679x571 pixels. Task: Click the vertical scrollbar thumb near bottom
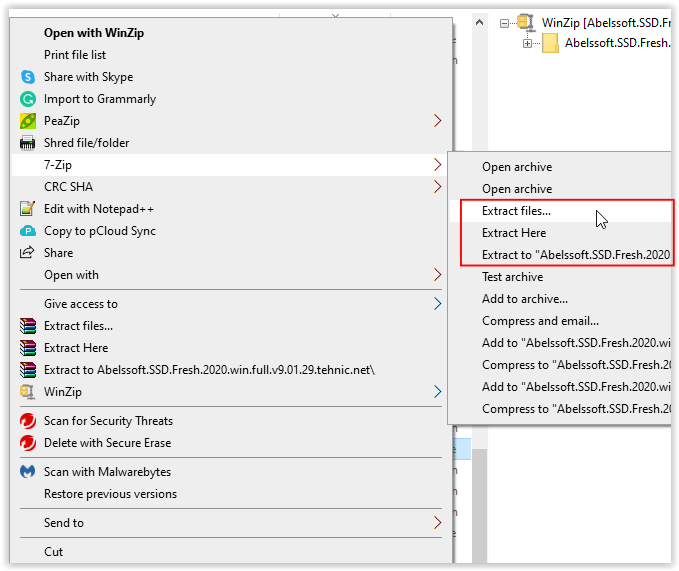(479, 506)
